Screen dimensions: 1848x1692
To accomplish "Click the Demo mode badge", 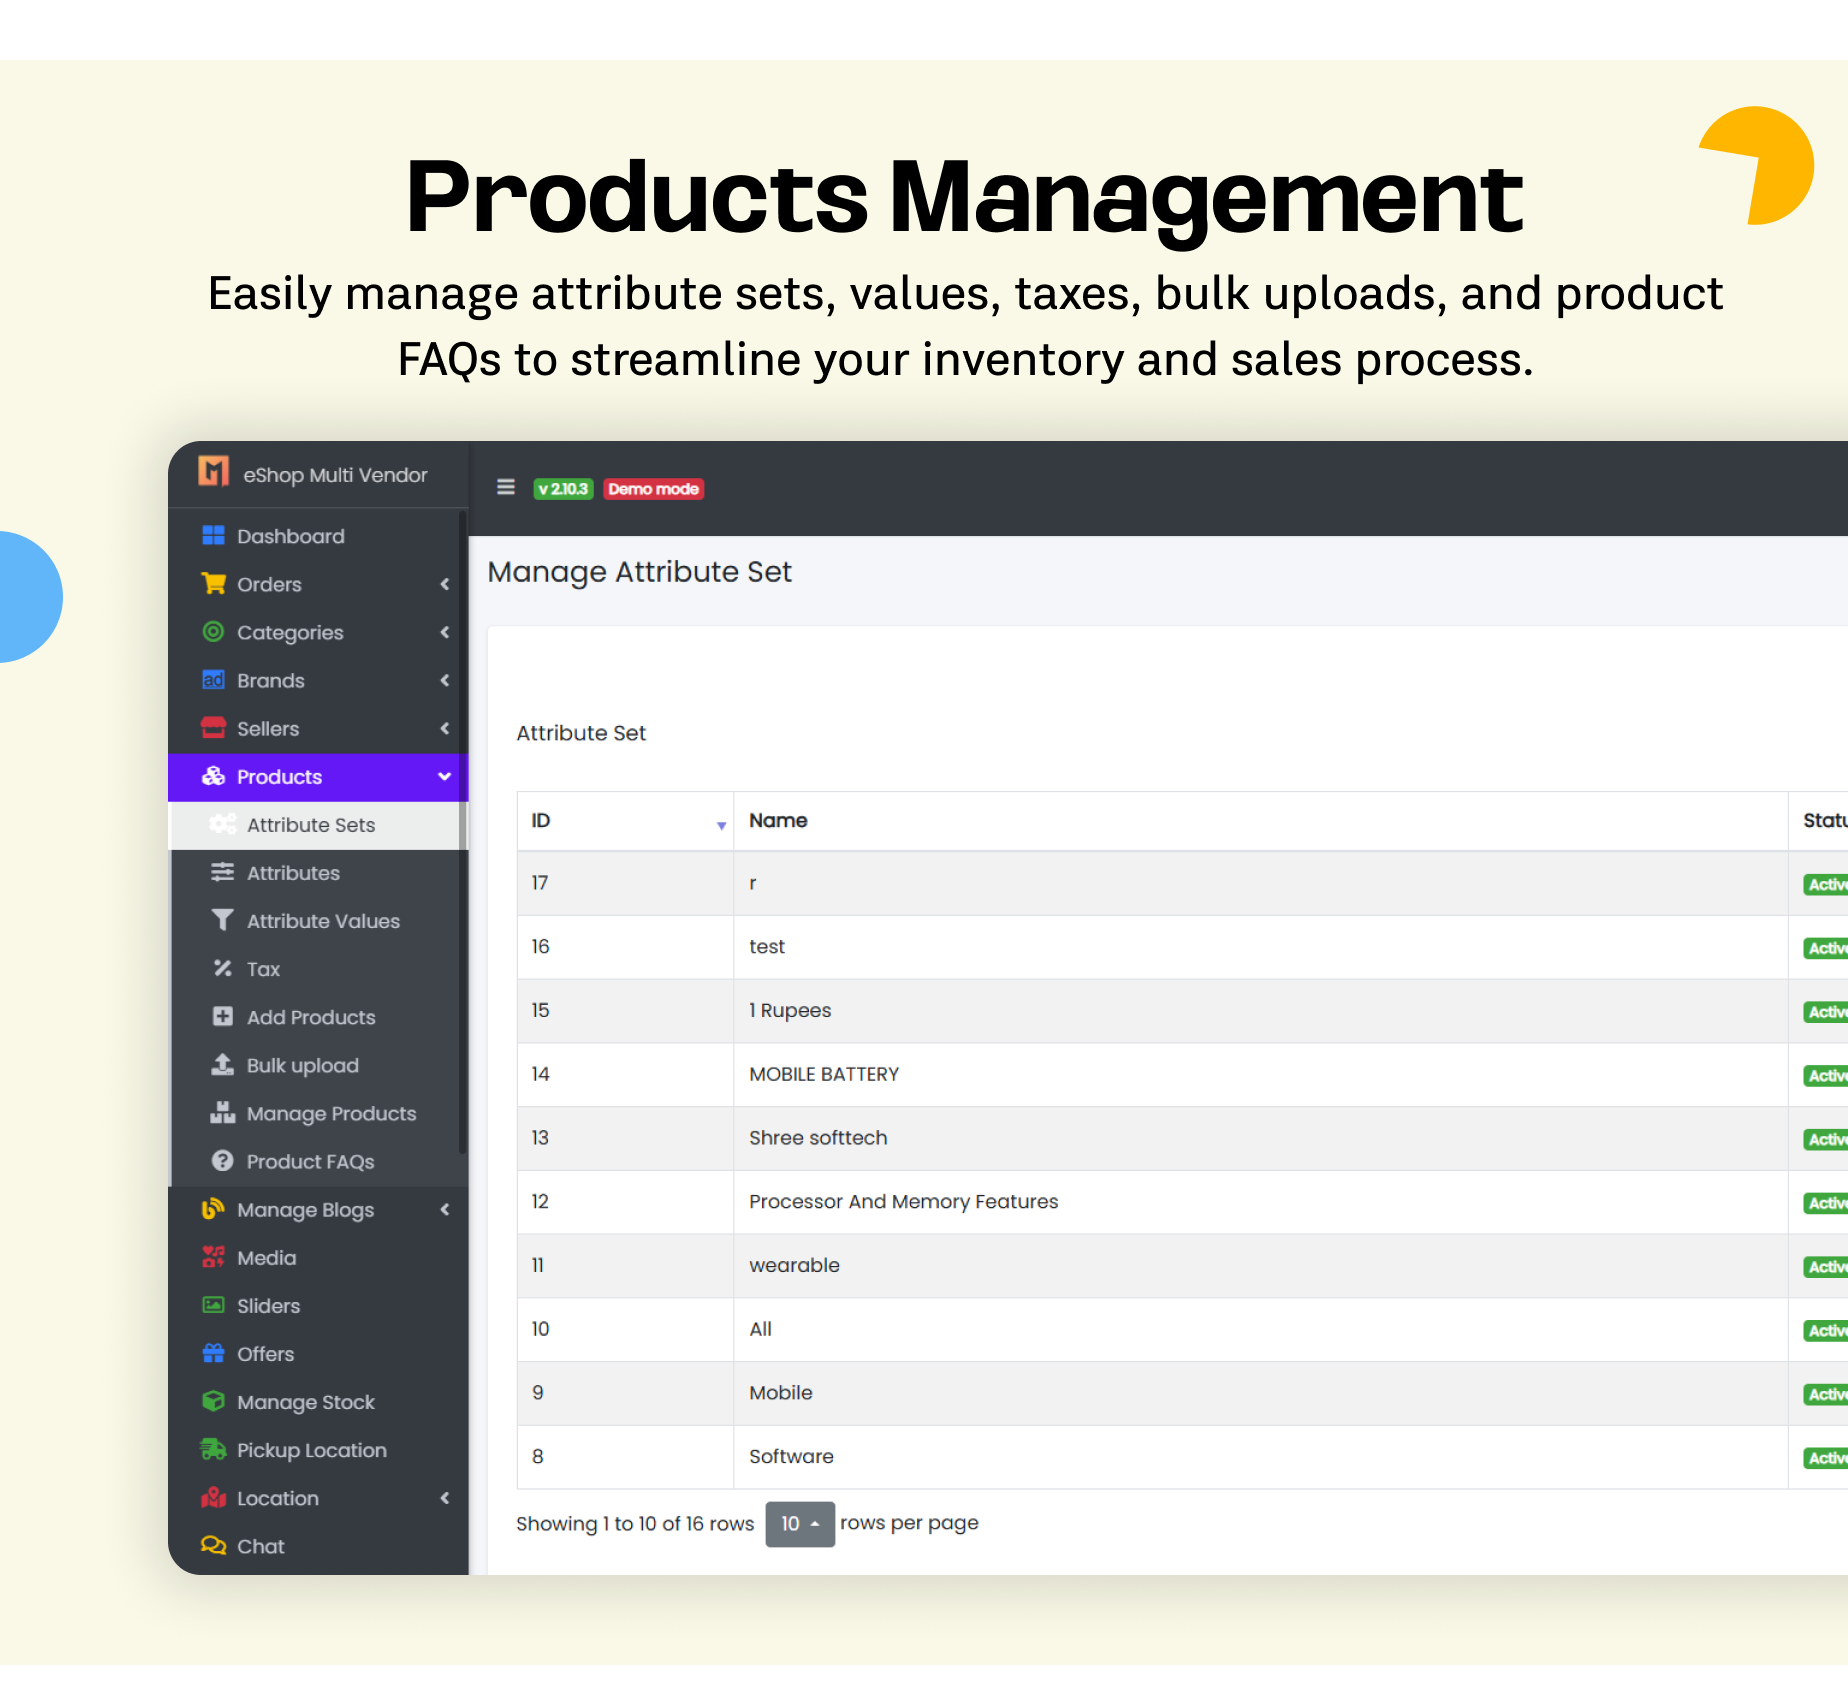I will [x=653, y=489].
